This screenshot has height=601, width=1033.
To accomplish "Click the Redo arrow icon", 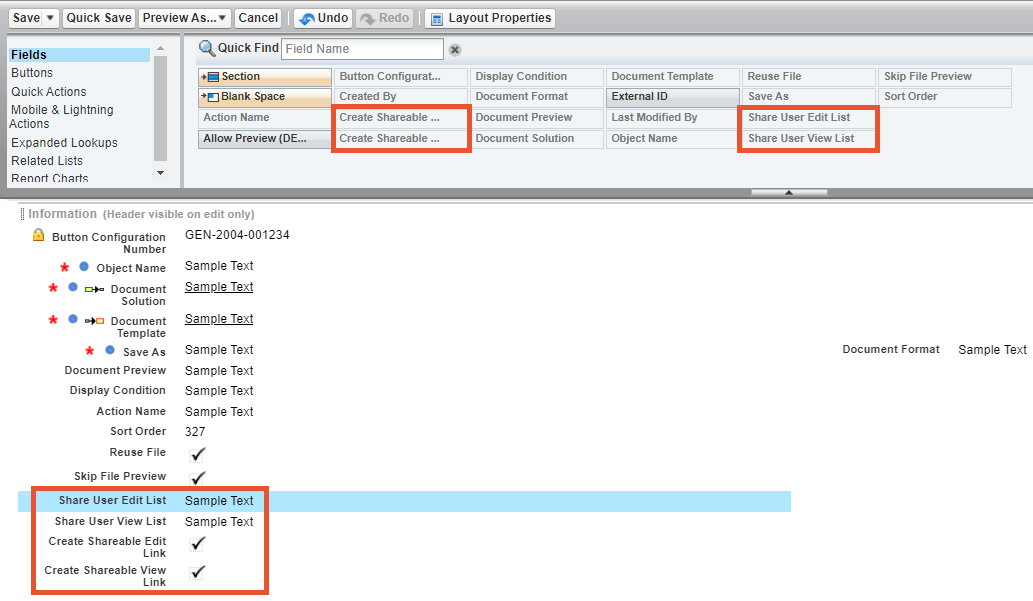I will [367, 18].
